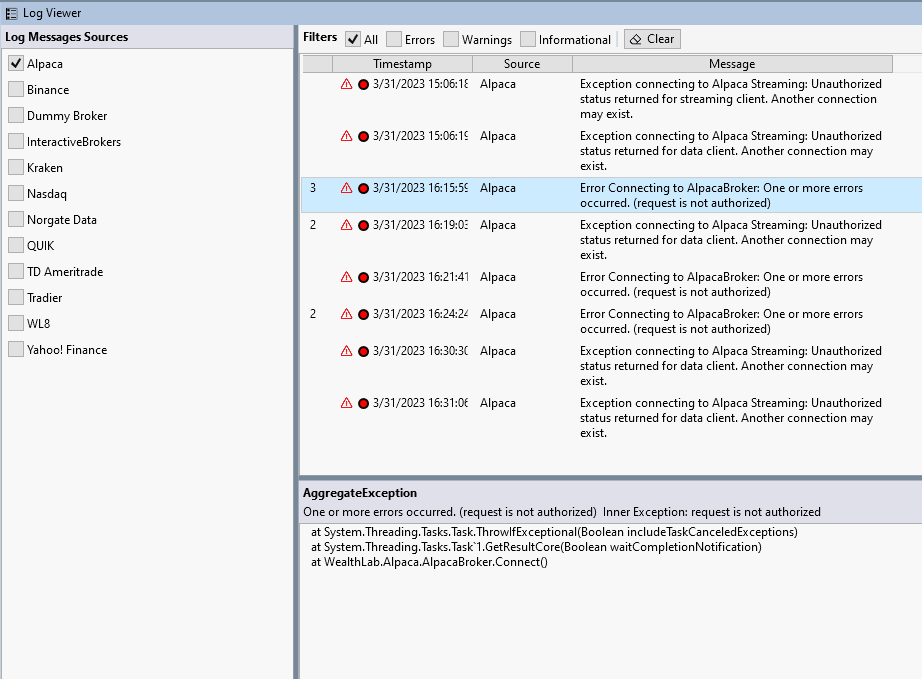Enable the Errors filter

[394, 39]
